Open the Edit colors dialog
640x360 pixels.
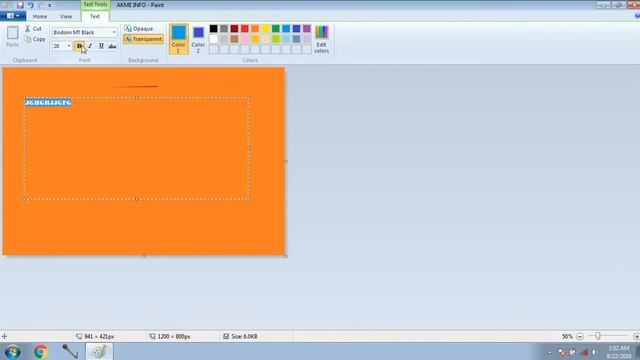tap(322, 39)
